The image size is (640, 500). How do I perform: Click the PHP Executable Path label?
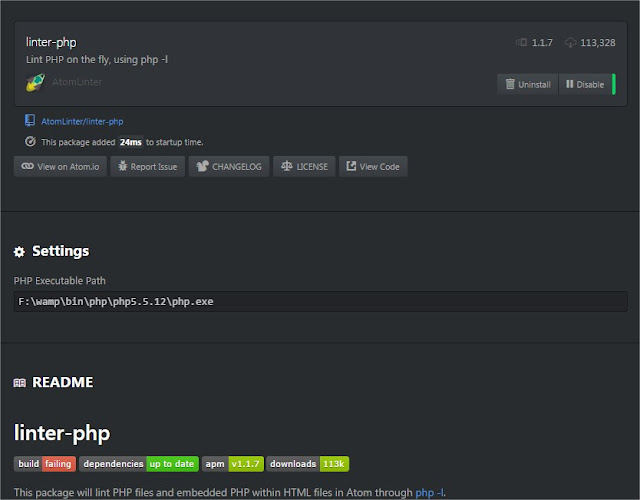(x=60, y=281)
